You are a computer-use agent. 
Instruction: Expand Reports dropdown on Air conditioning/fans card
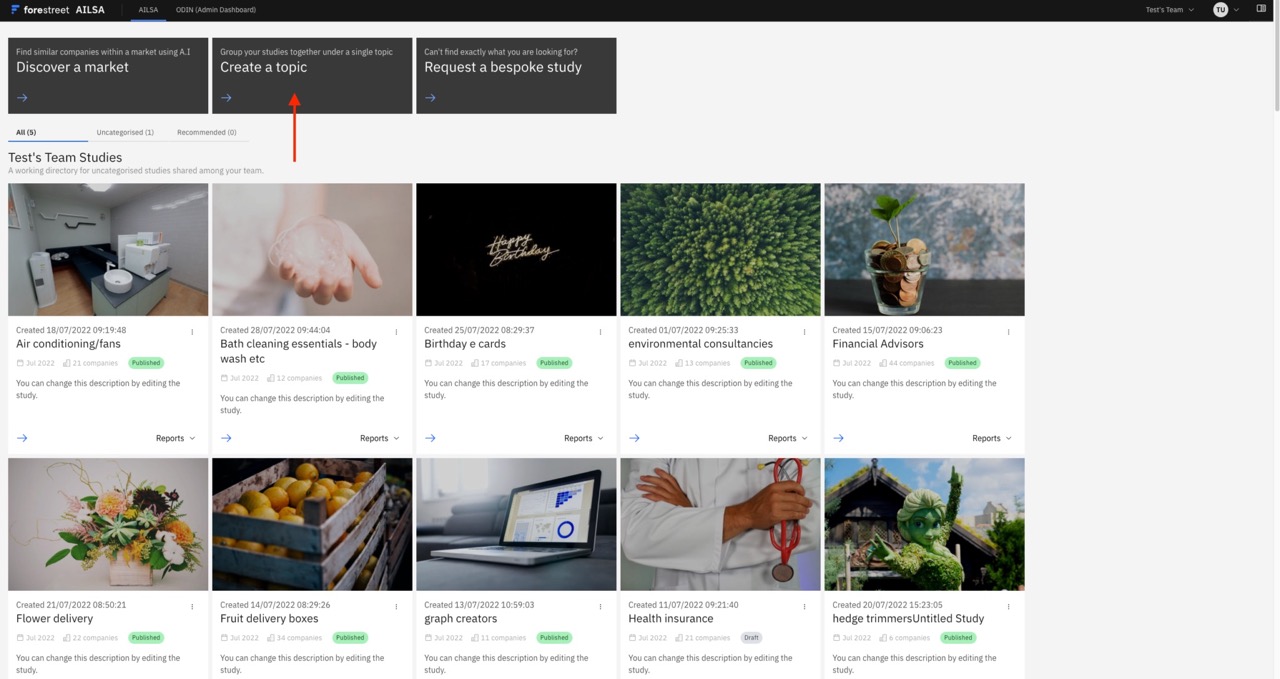click(x=176, y=438)
